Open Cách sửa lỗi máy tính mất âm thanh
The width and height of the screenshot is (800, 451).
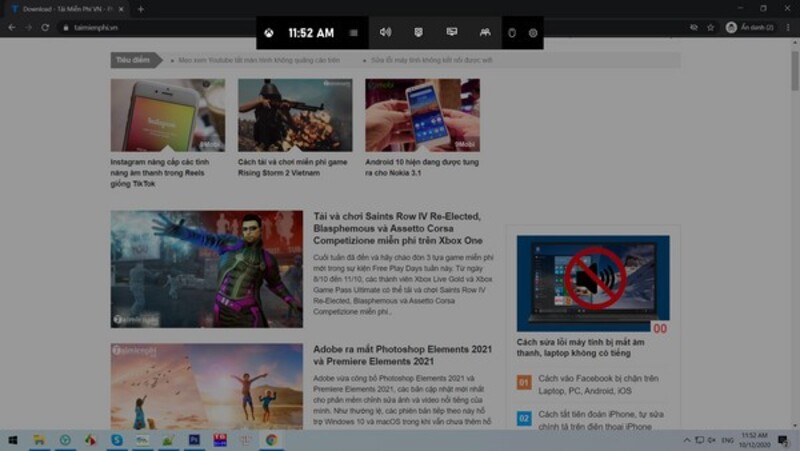coord(581,347)
